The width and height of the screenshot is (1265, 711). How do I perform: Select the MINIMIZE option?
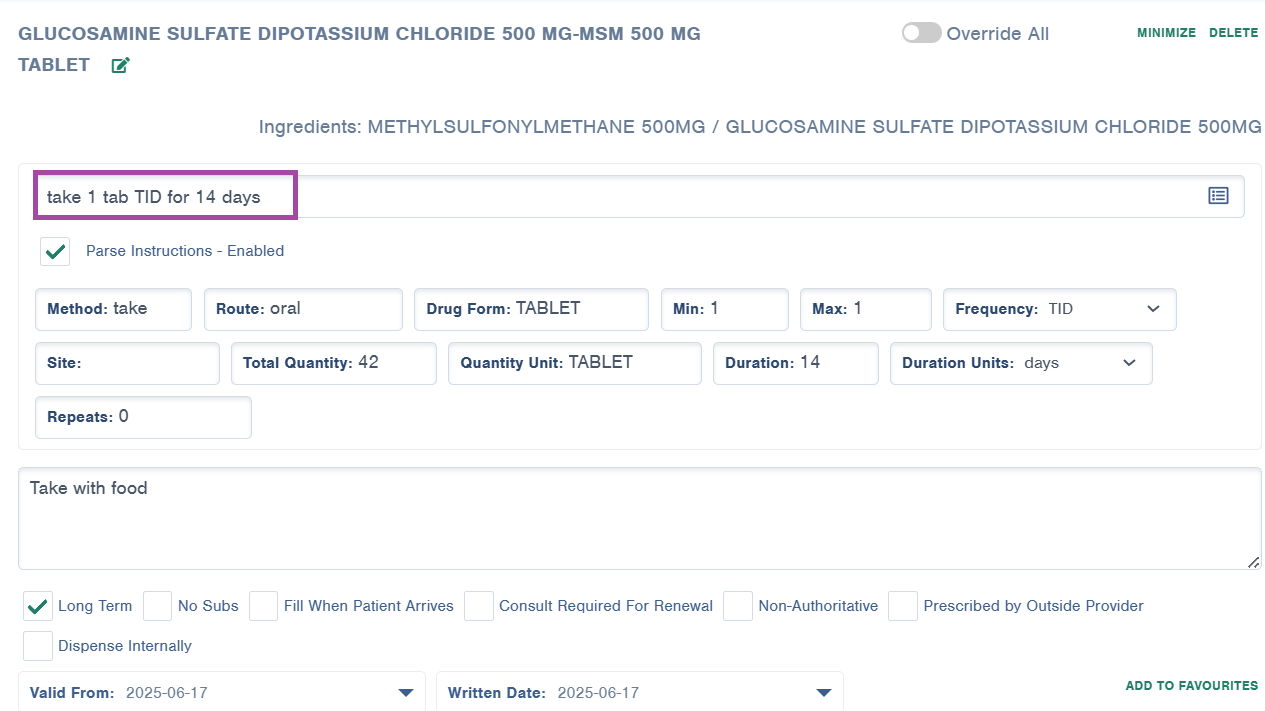(1166, 32)
